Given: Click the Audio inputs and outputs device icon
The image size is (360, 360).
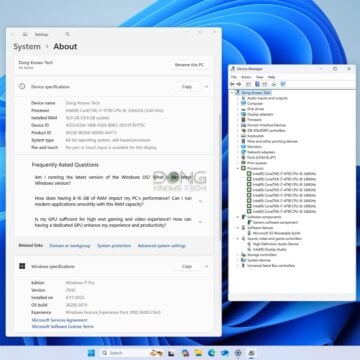Looking at the screenshot, I should point(244,98).
